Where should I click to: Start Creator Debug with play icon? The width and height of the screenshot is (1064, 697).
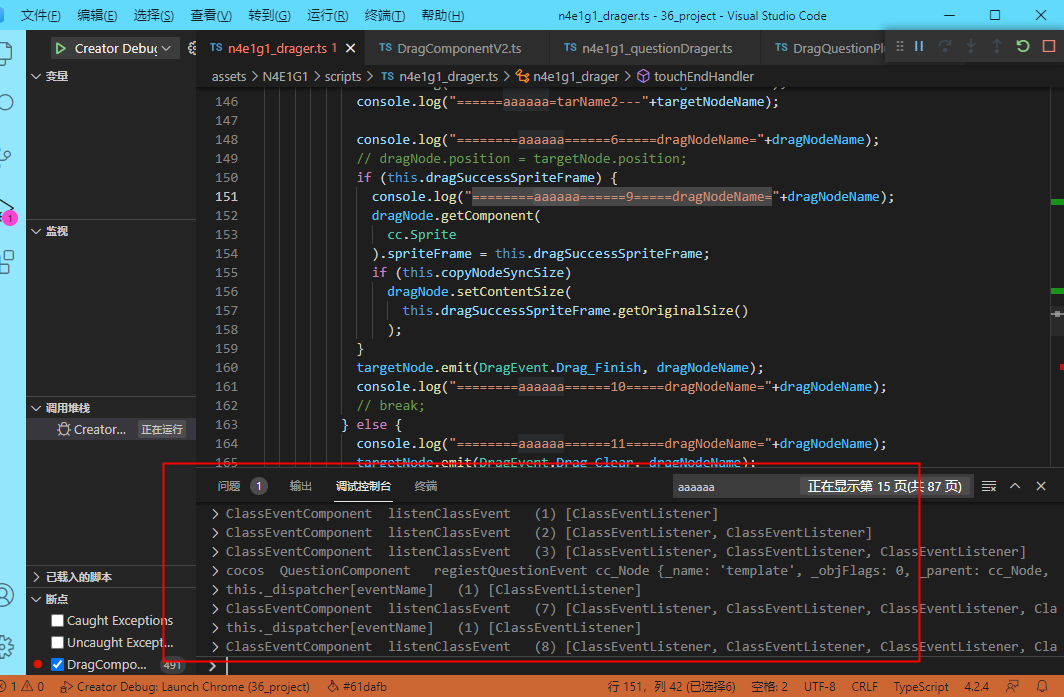pos(60,48)
